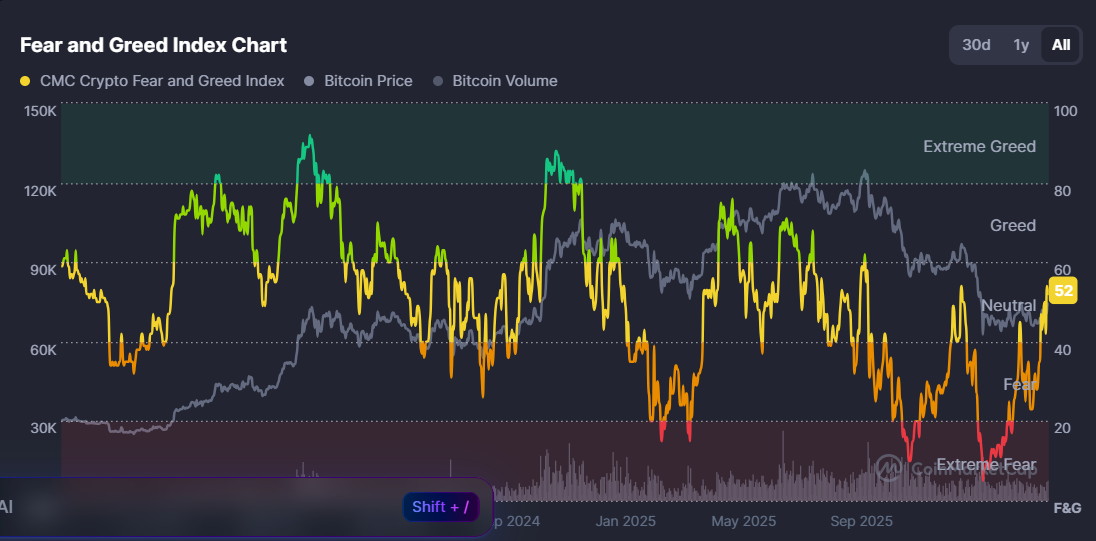1096x541 pixels.
Task: Toggle the Bitcoin Volume legend series
Action: click(x=504, y=81)
